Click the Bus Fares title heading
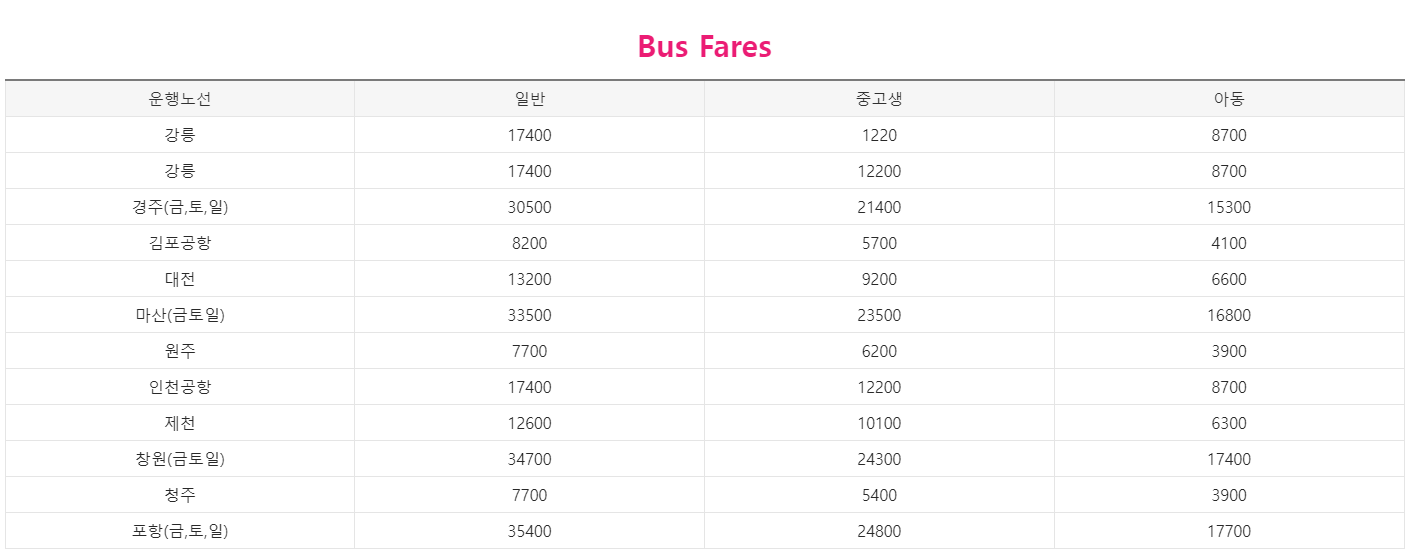The width and height of the screenshot is (1412, 556). tap(705, 47)
